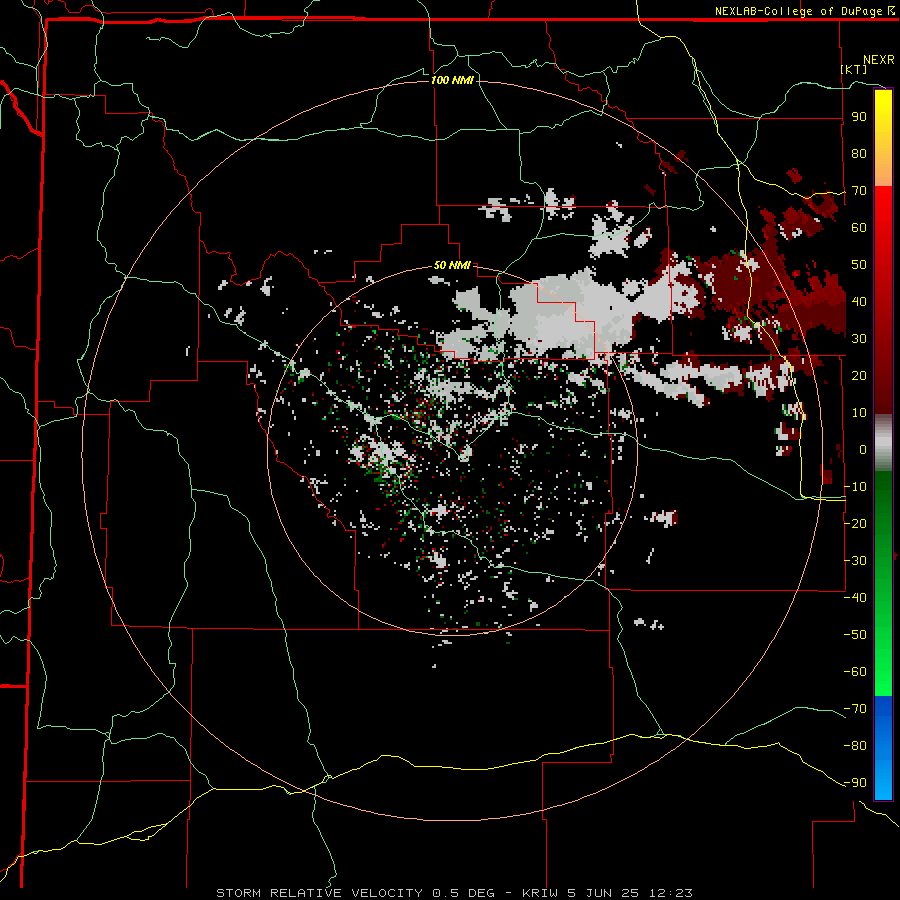Click the gray zero-velocity colorbar segment

click(x=883, y=443)
